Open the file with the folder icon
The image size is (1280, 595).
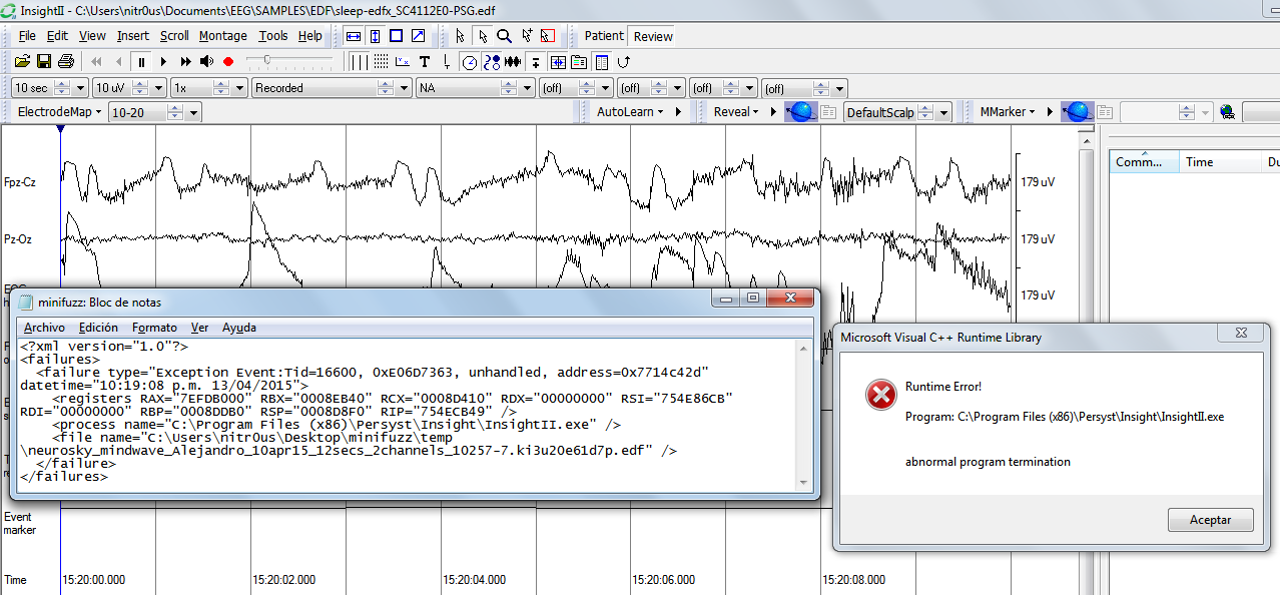pos(22,62)
